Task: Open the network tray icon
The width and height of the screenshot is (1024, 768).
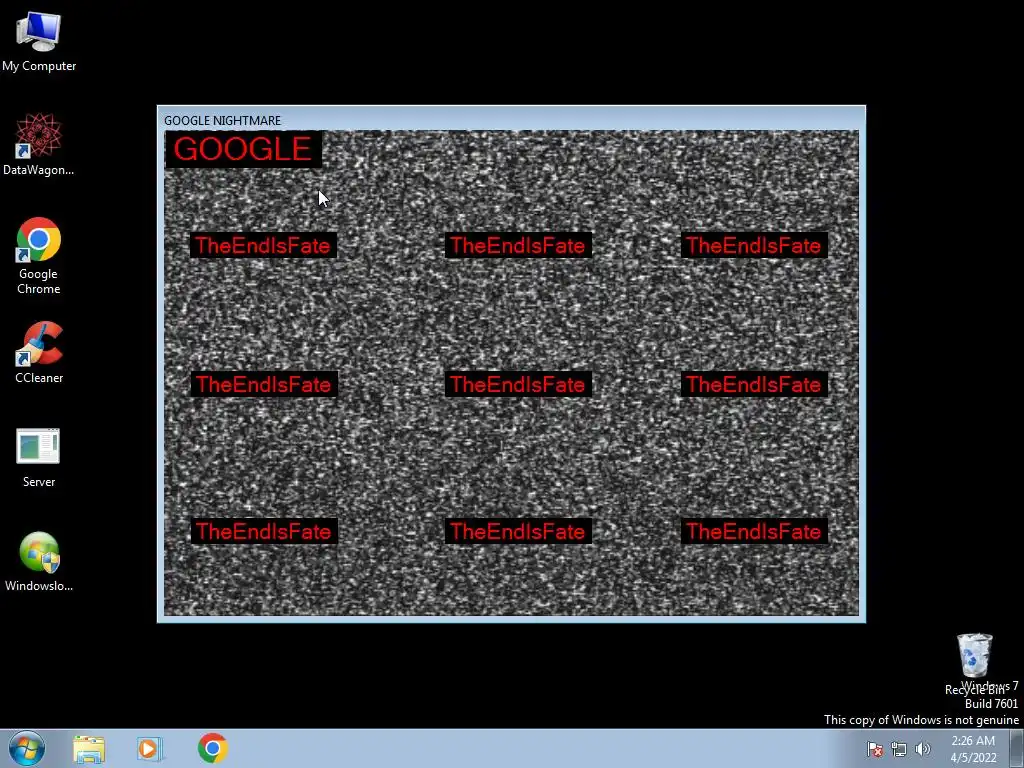Action: [x=899, y=749]
